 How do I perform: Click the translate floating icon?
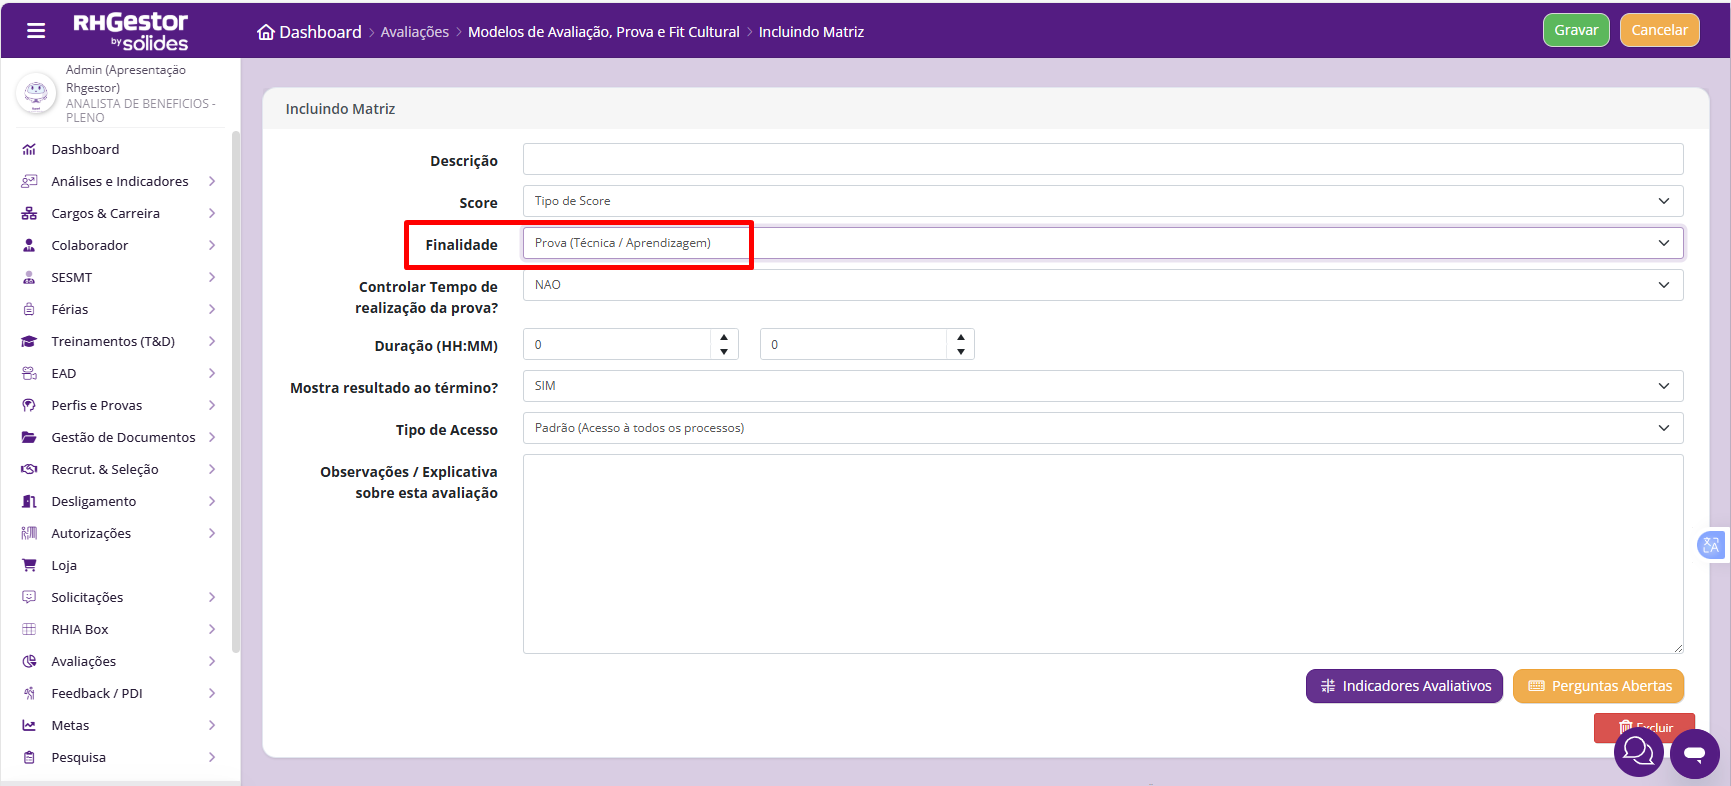pyautogui.click(x=1711, y=545)
